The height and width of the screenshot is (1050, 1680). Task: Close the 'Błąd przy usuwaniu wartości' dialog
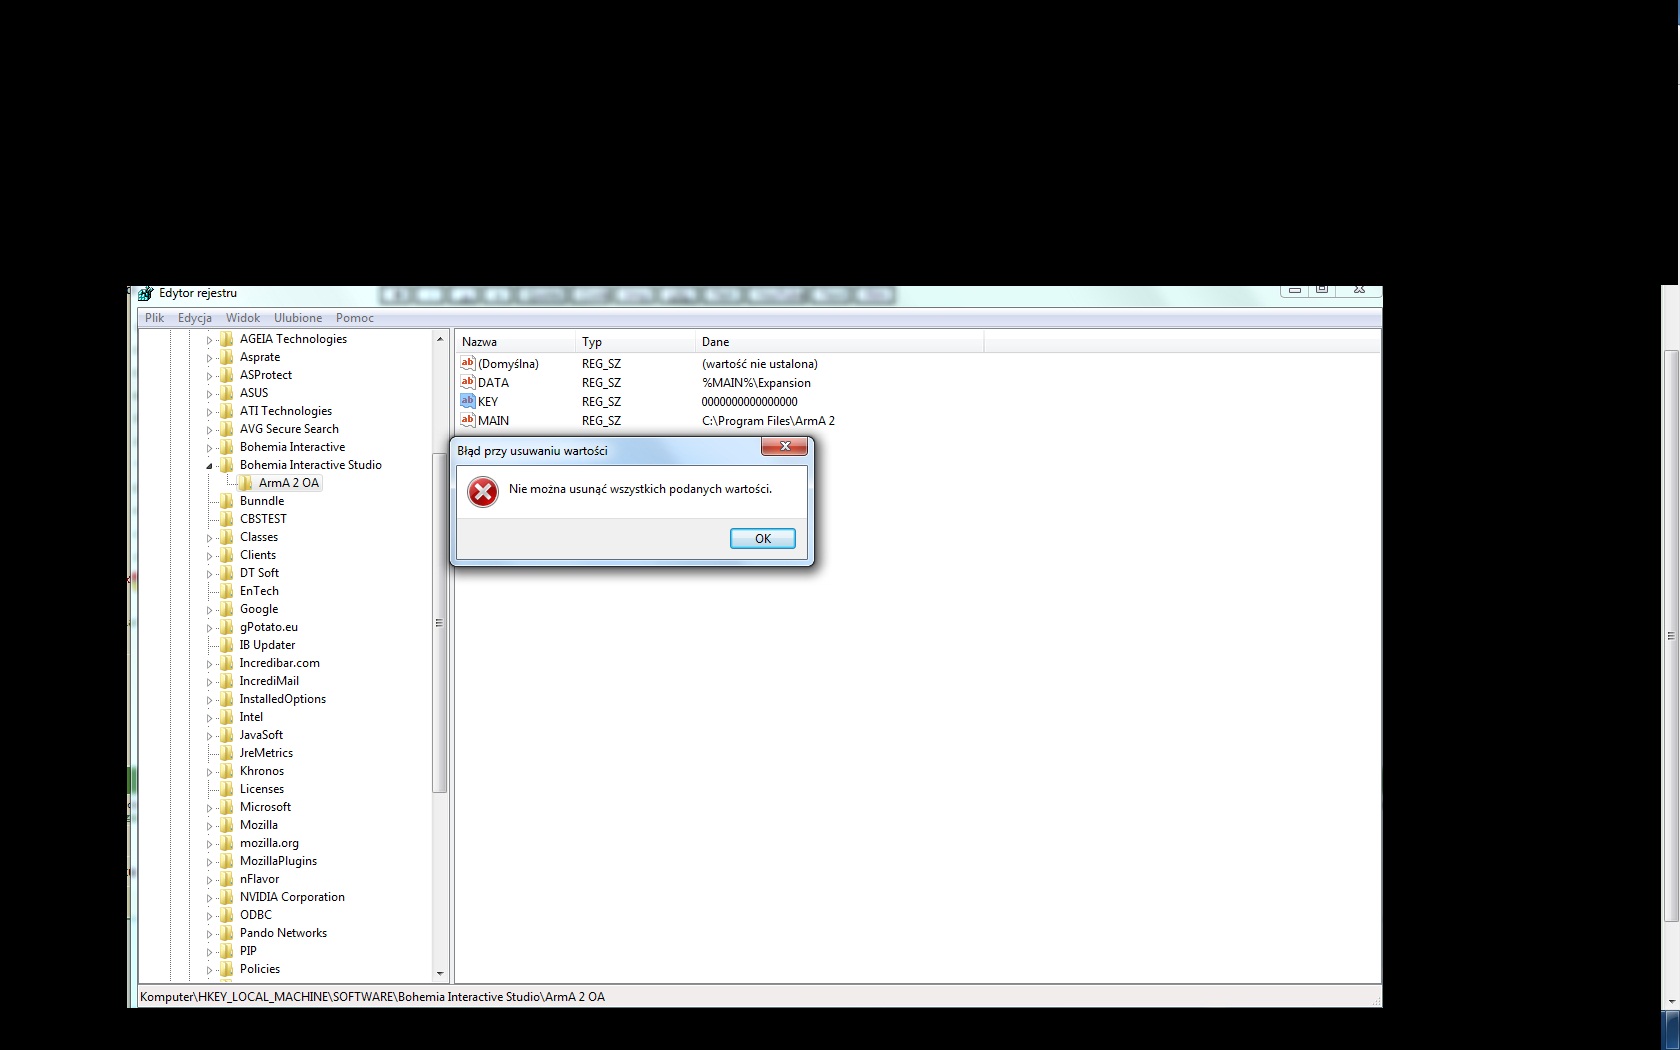pos(785,446)
